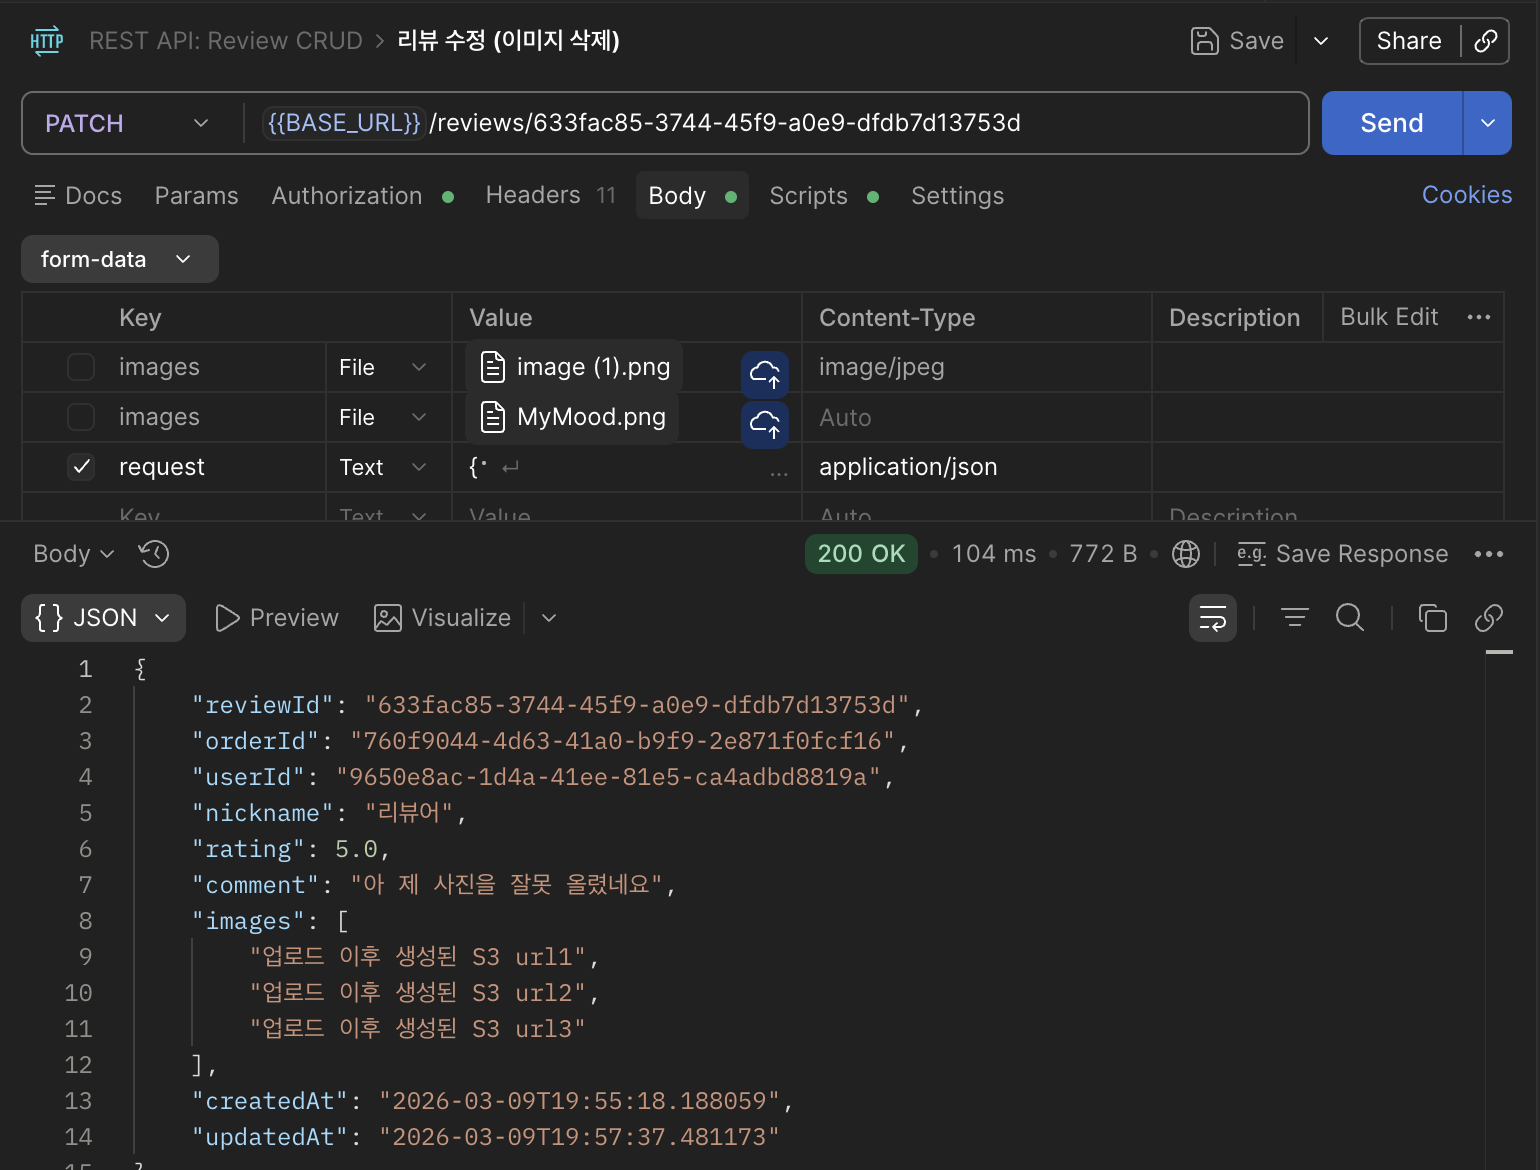Open the Cookies link
Screen dimensions: 1540x1170
(1467, 195)
